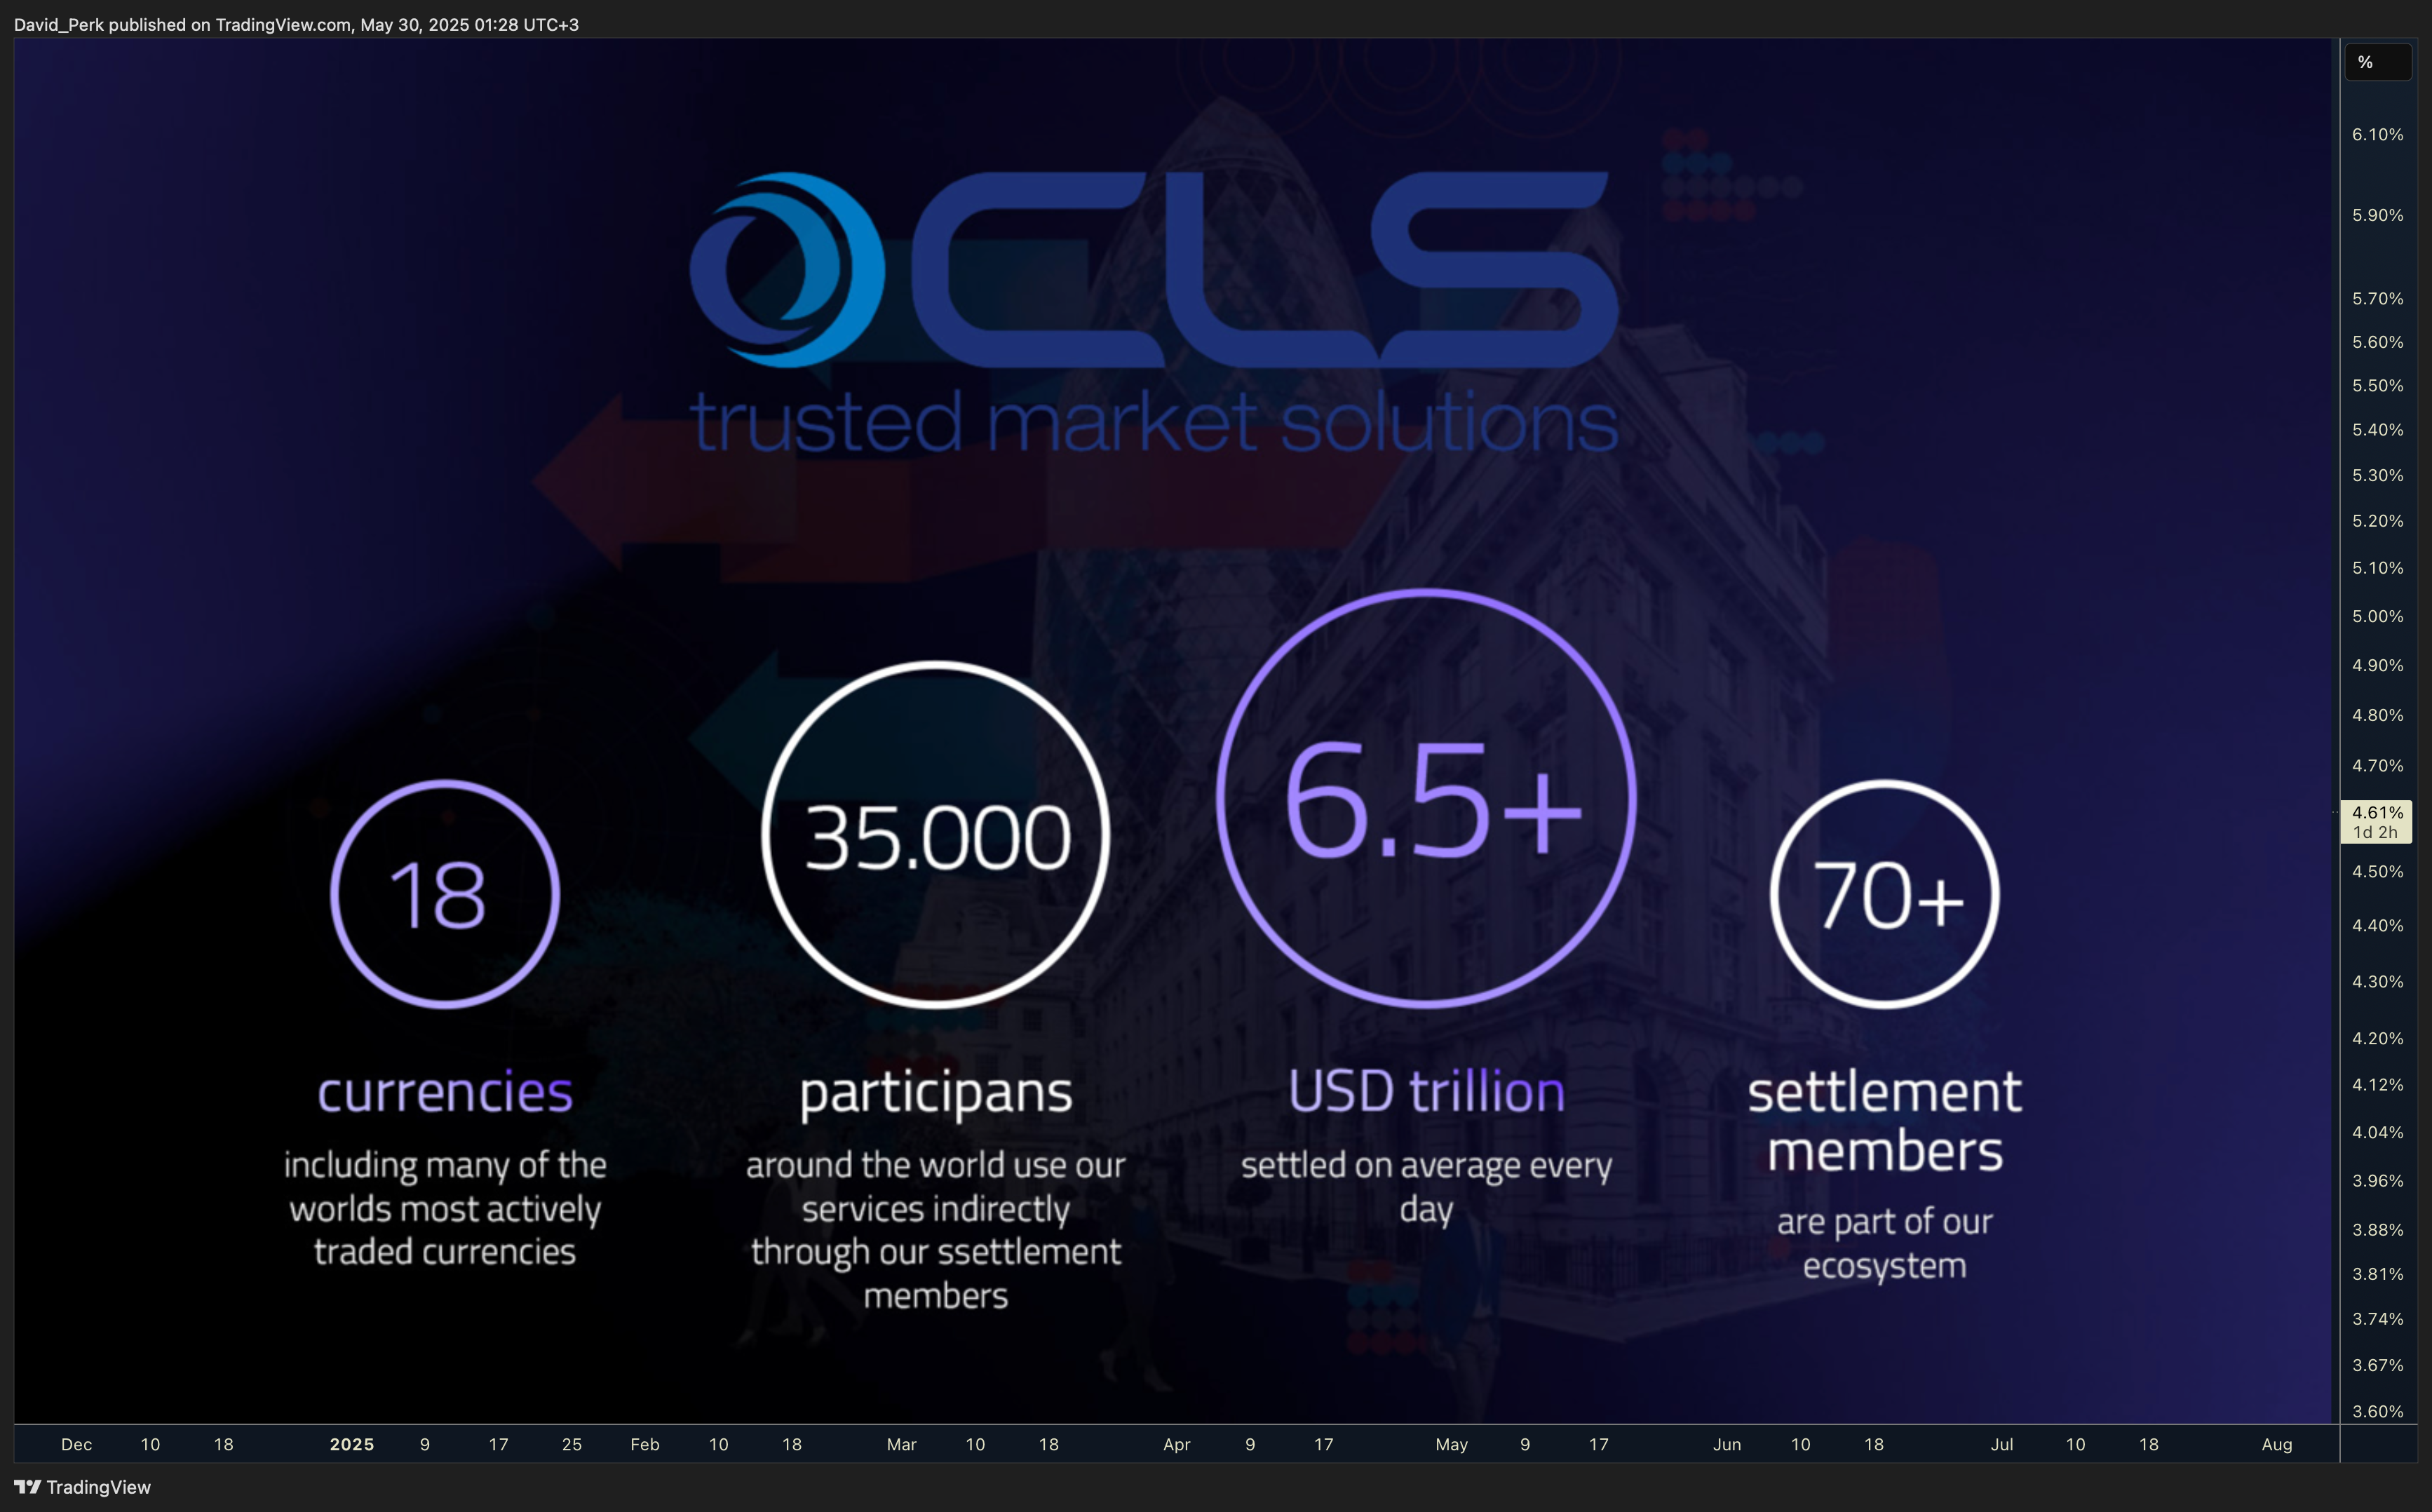This screenshot has height=1512, width=2432.
Task: Click the 5.60% price axis label
Action: pyautogui.click(x=2377, y=342)
